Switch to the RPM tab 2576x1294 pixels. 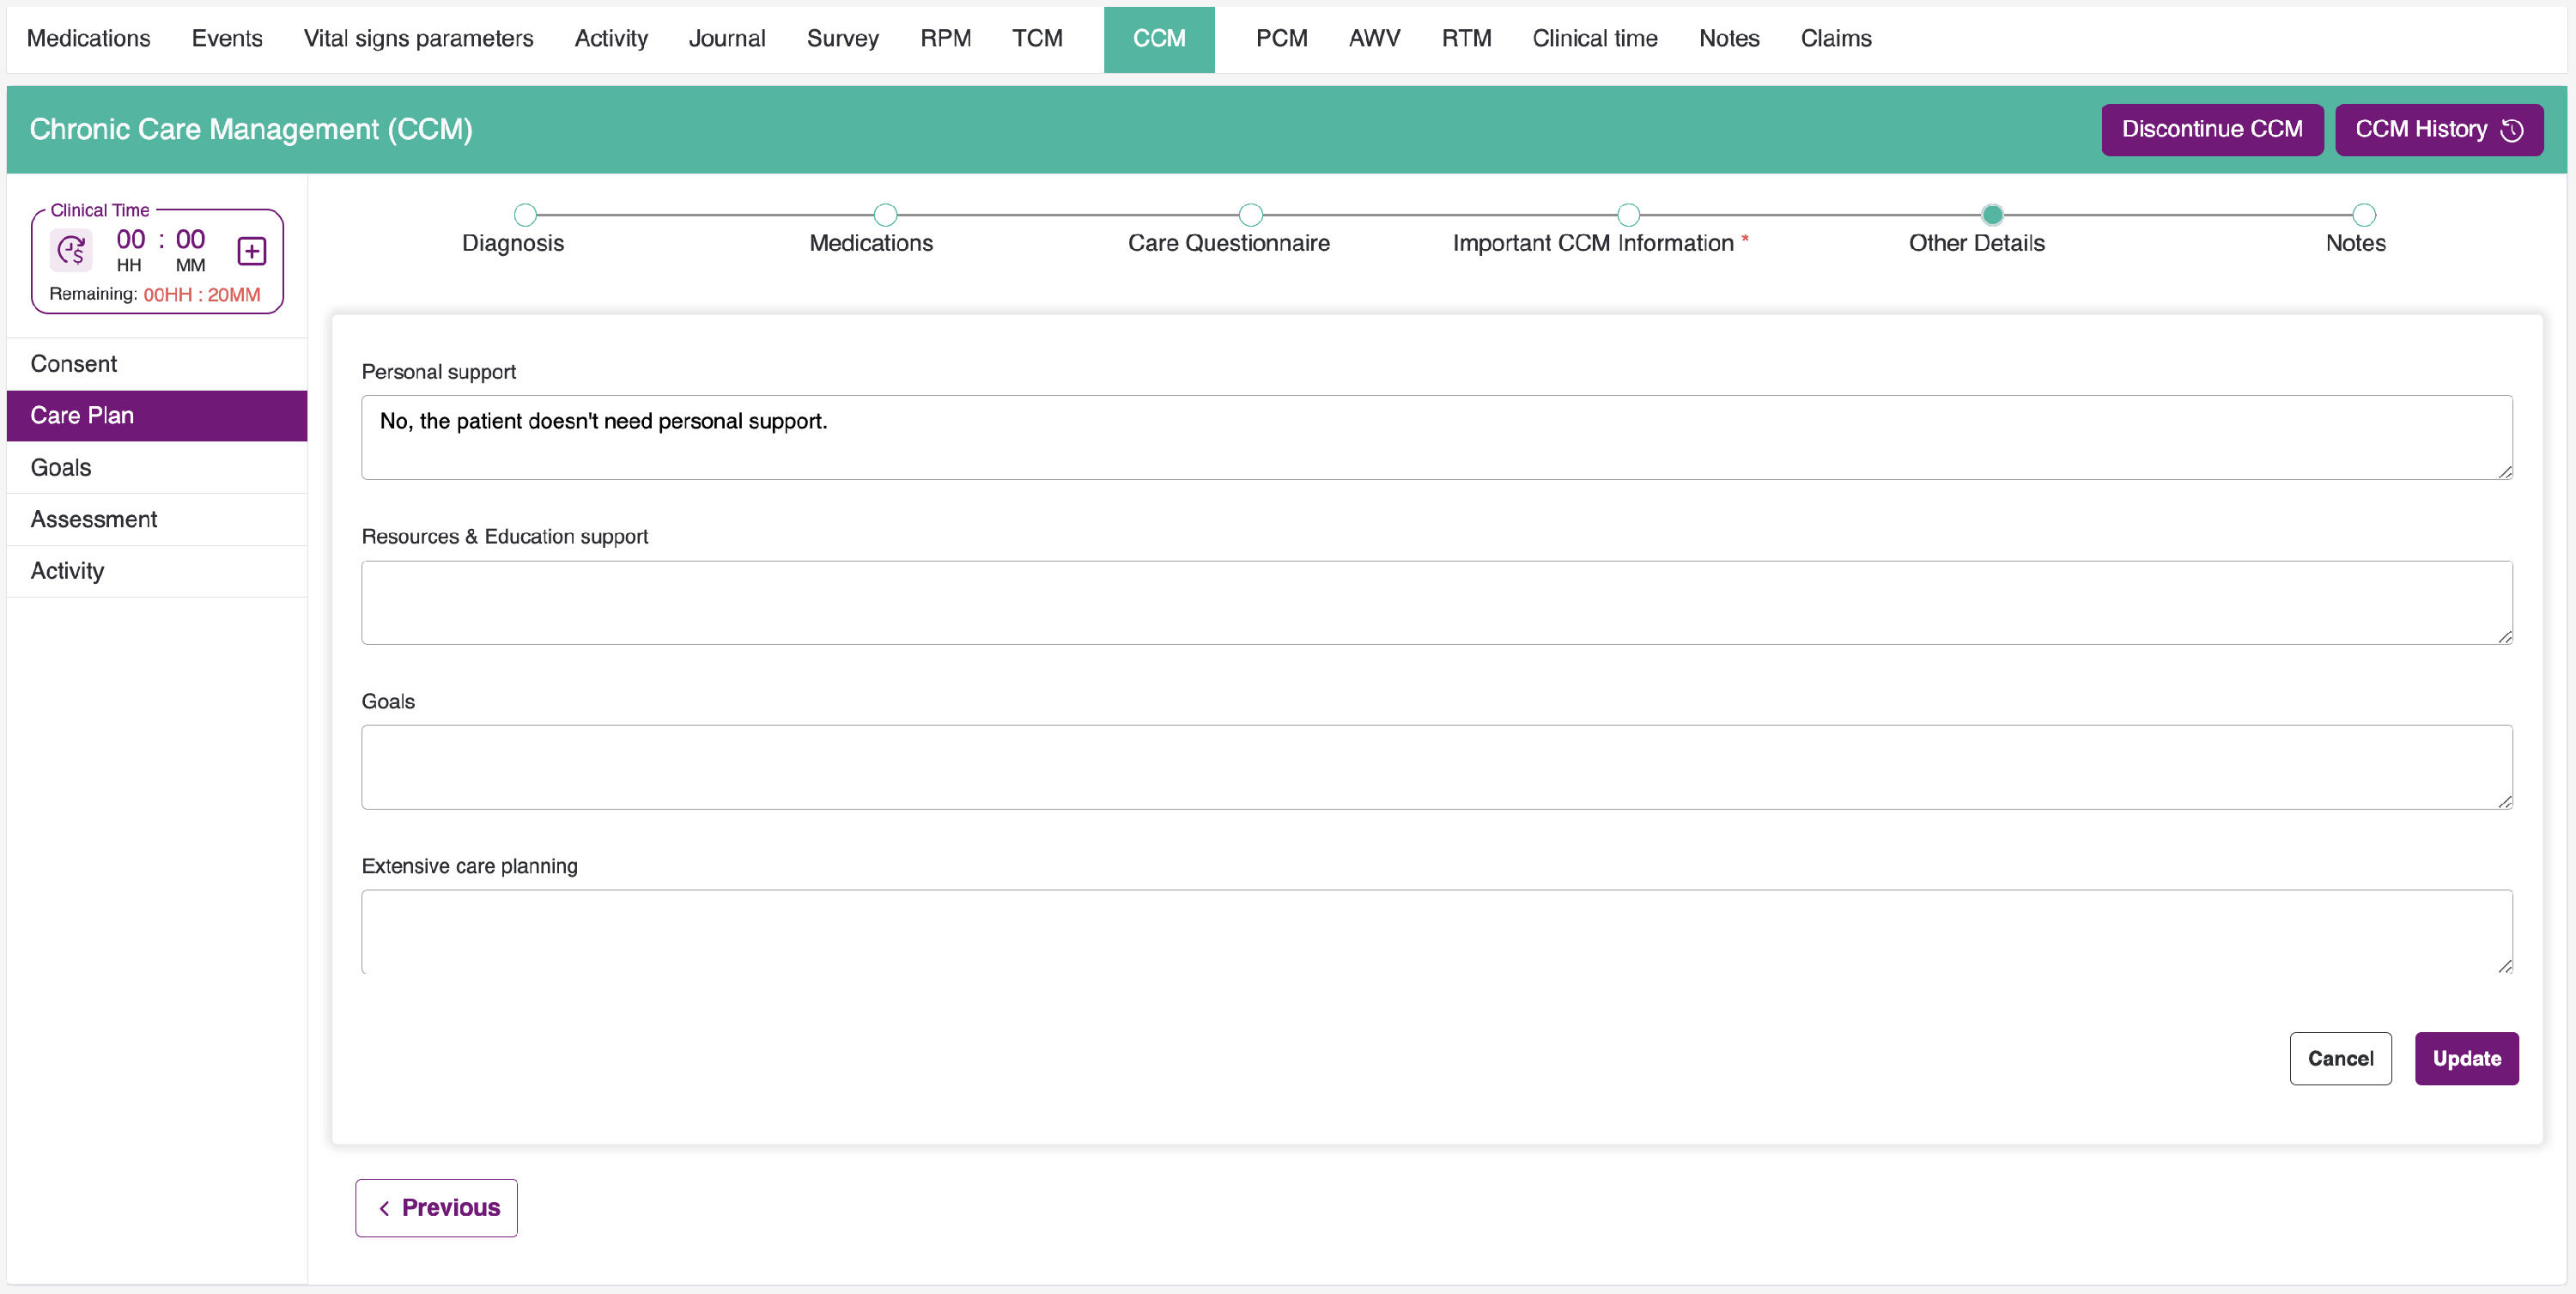[x=945, y=39]
